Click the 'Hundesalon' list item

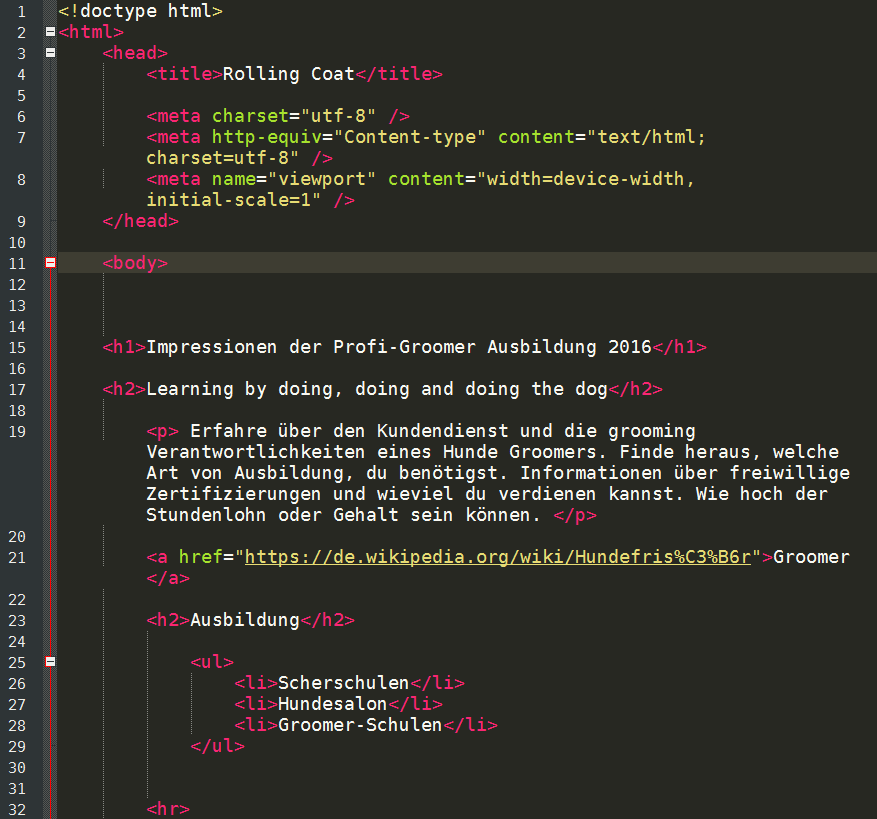332,704
